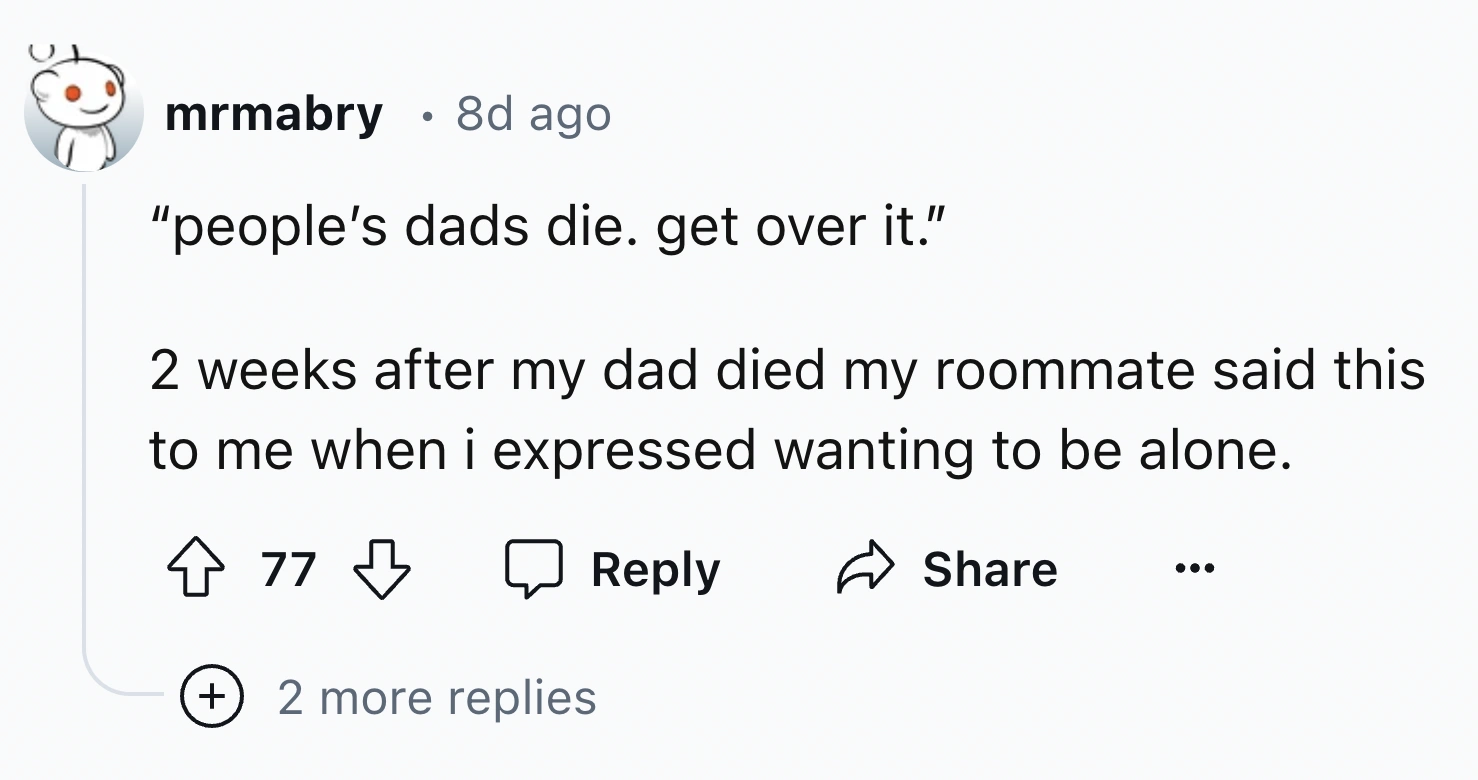Visit the mrmabry username profile link
Image resolution: width=1478 pixels, height=780 pixels.
(273, 114)
